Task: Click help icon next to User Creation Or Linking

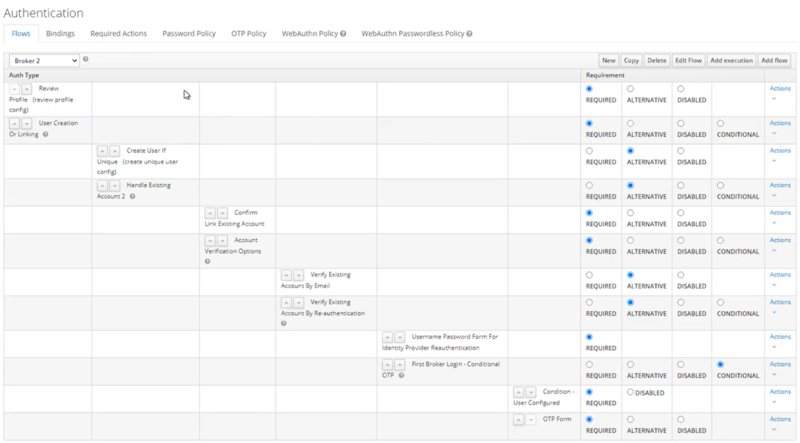Action: click(45, 134)
